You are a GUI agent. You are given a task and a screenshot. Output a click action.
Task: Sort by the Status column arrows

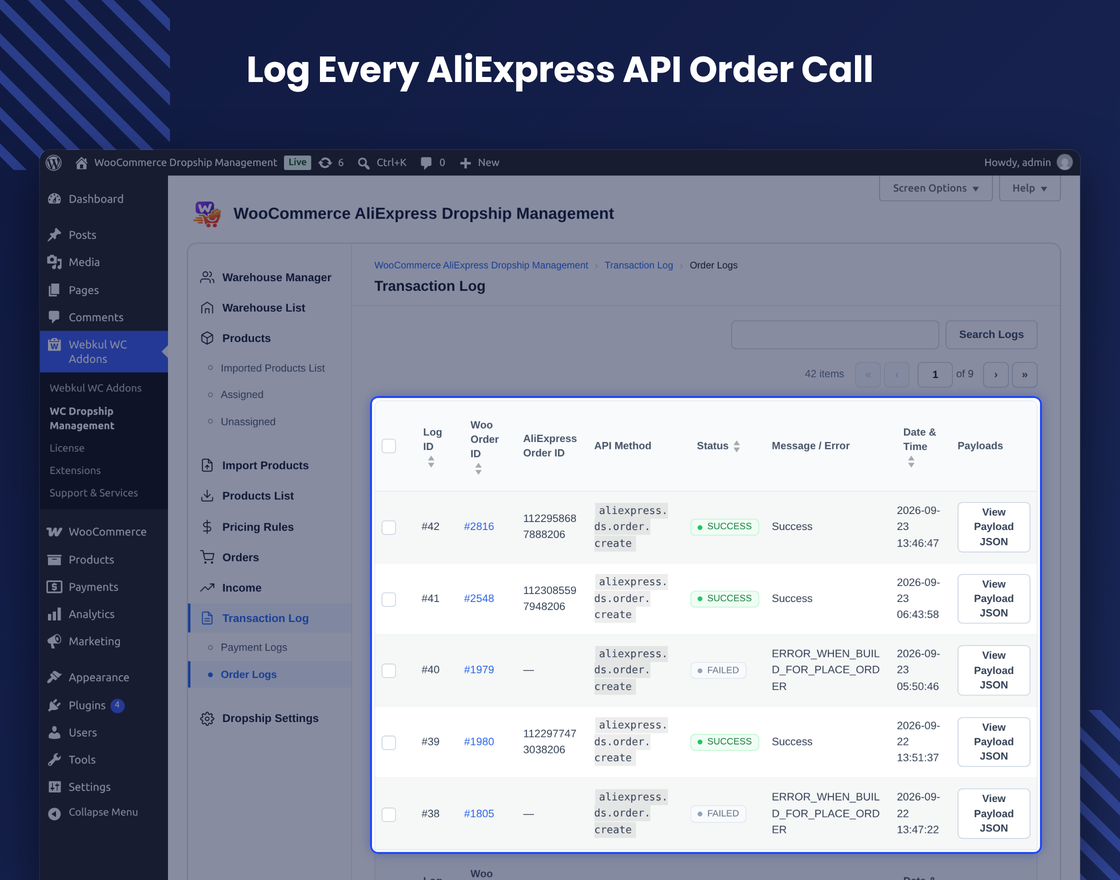coord(736,446)
